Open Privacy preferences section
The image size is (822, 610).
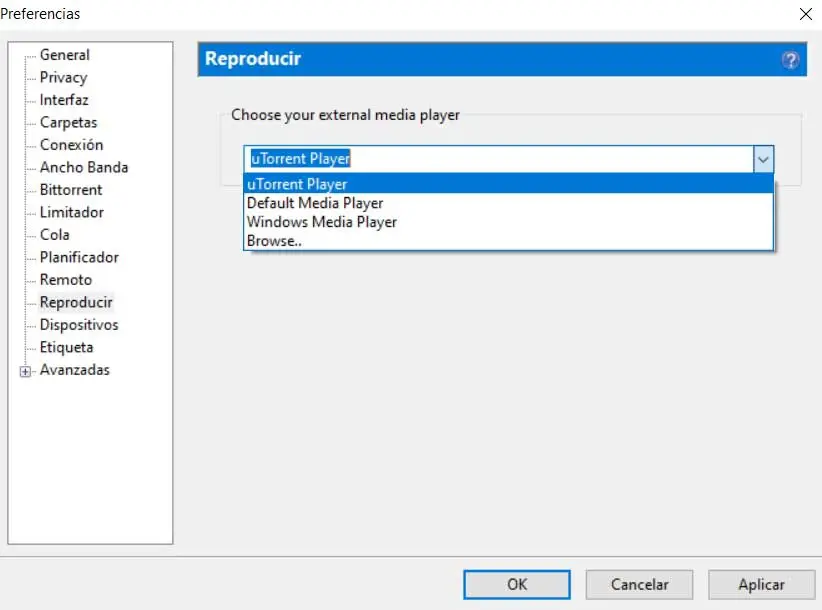pyautogui.click(x=63, y=78)
